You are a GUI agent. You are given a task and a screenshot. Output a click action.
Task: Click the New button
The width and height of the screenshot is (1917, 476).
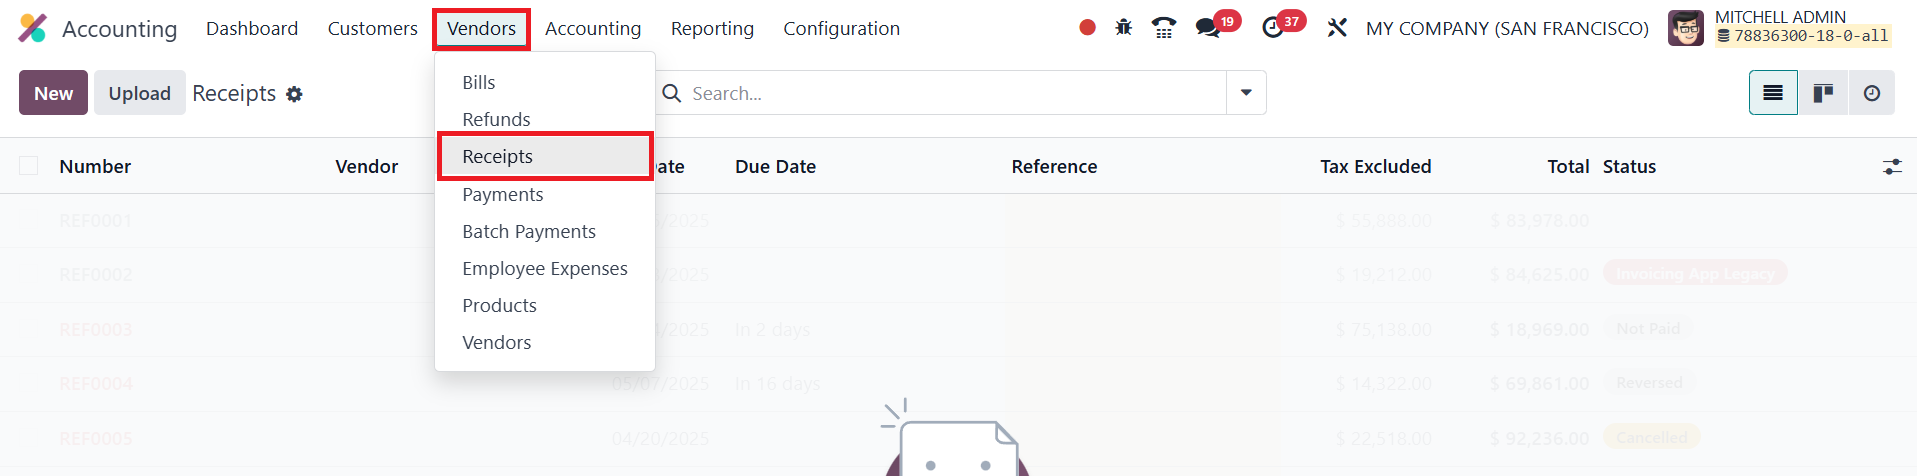tap(54, 93)
